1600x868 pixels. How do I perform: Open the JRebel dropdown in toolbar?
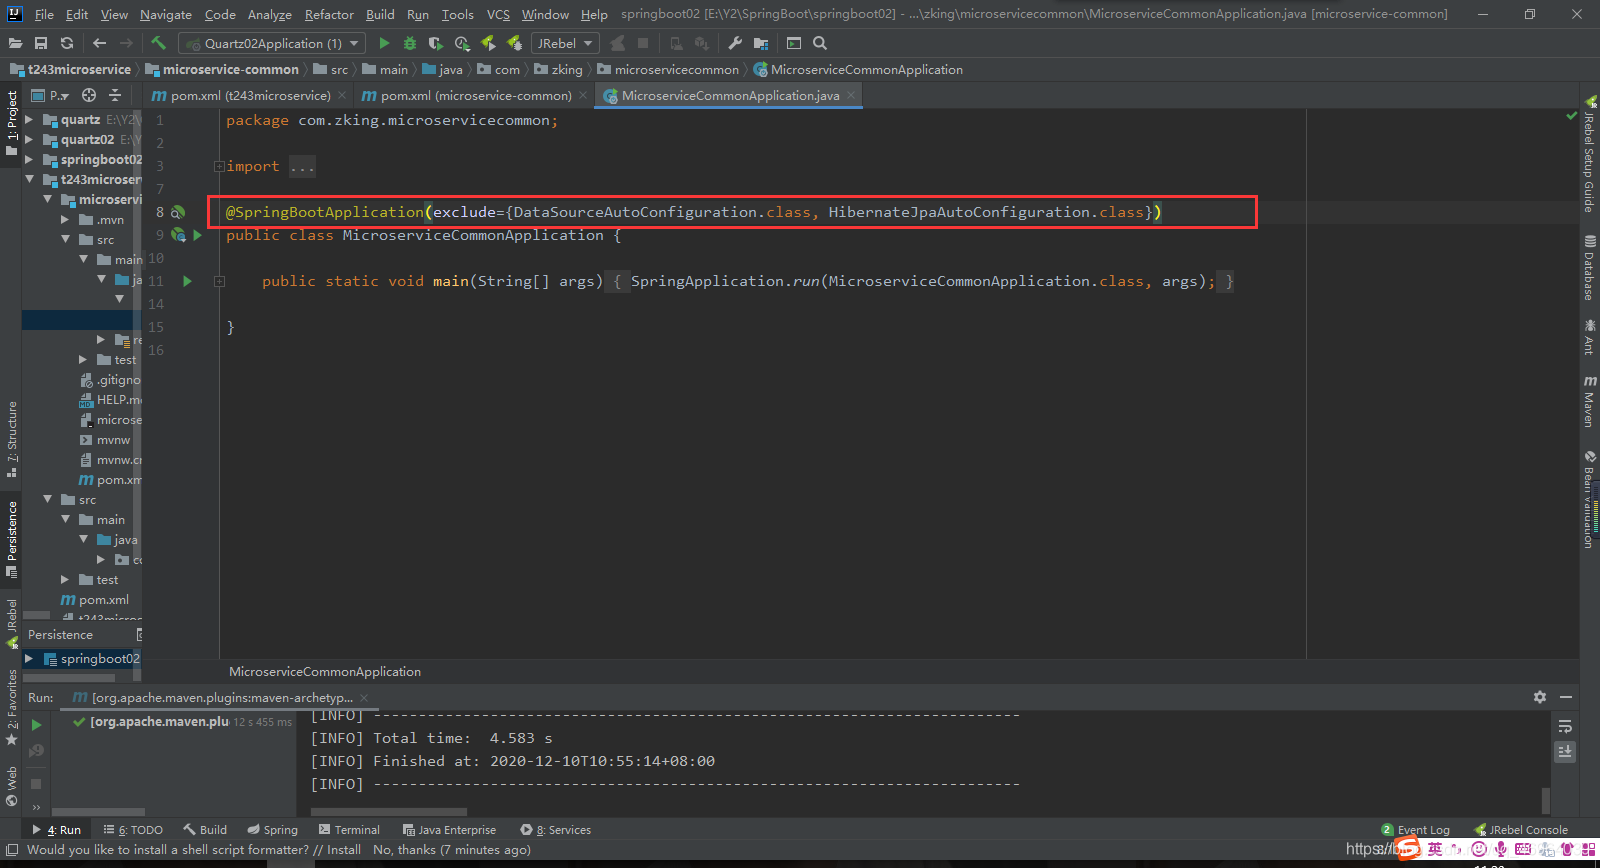pyautogui.click(x=565, y=43)
